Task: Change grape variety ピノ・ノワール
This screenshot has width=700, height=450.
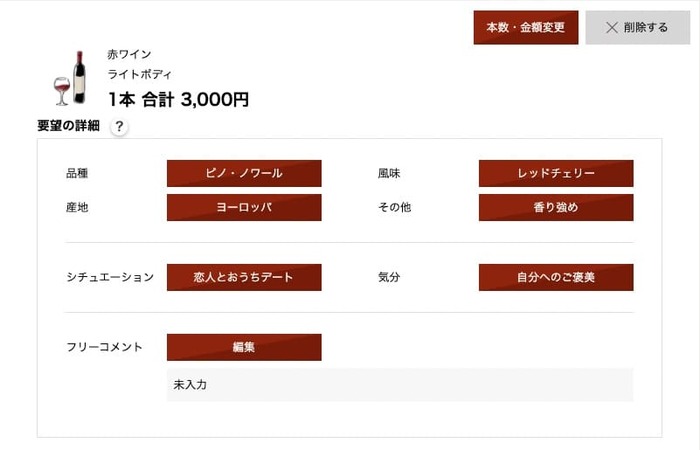Action: coord(244,173)
